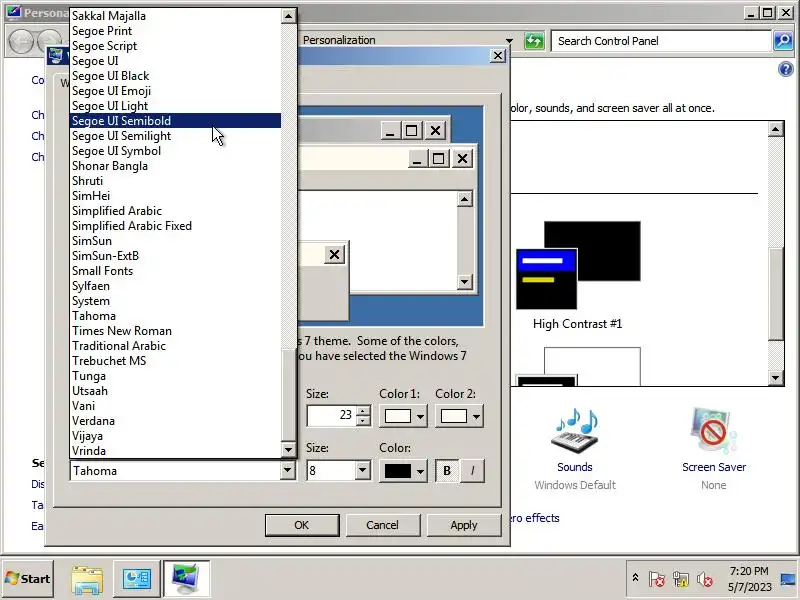This screenshot has width=800, height=600.
Task: Choose Segoe Script font
Action: click(175, 46)
